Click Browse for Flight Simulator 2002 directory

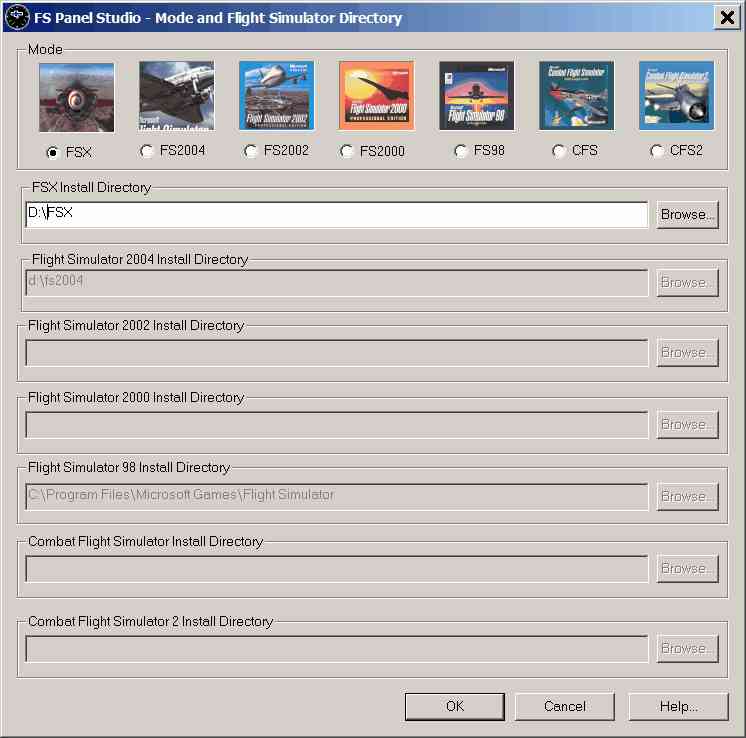coord(687,353)
